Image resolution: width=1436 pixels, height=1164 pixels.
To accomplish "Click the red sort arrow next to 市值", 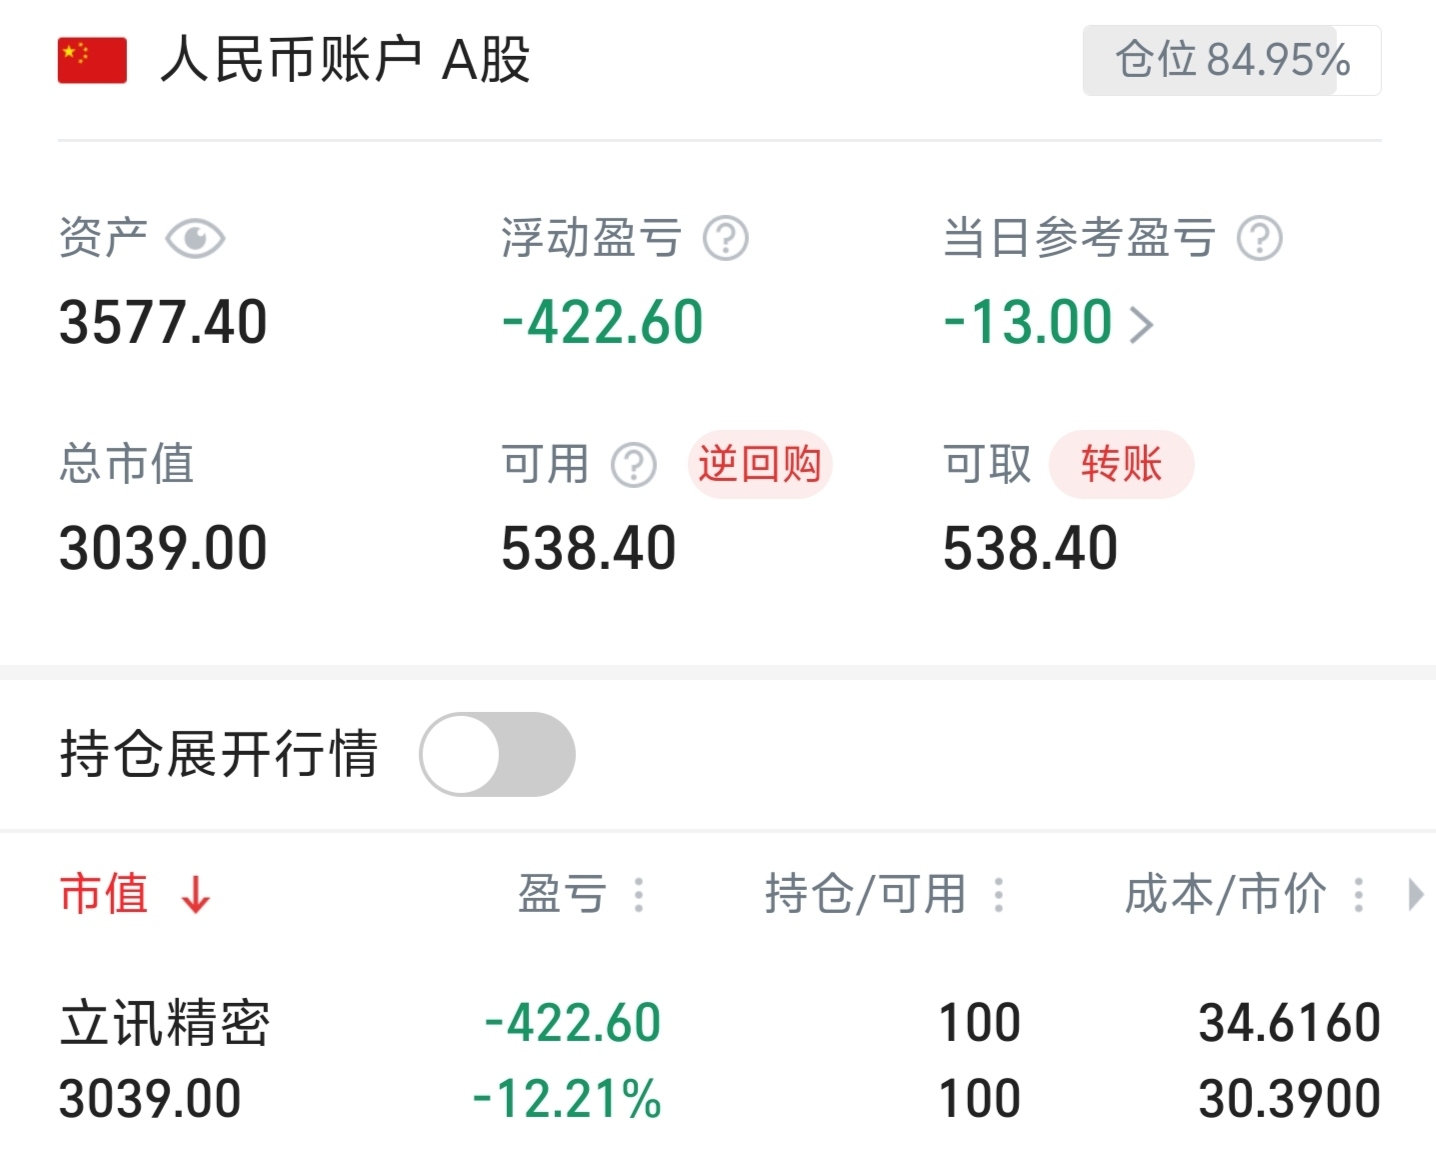I will click(196, 894).
